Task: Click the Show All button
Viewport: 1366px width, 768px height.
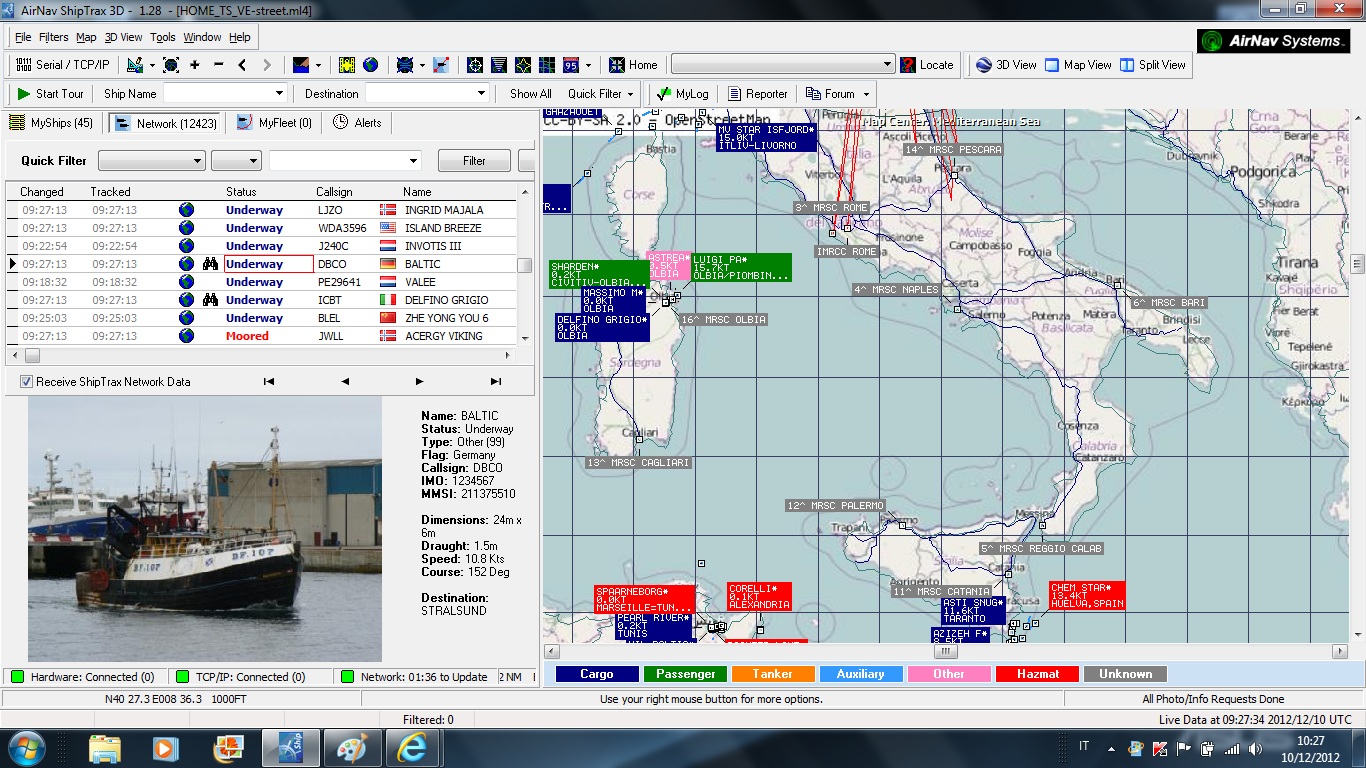Action: point(531,94)
